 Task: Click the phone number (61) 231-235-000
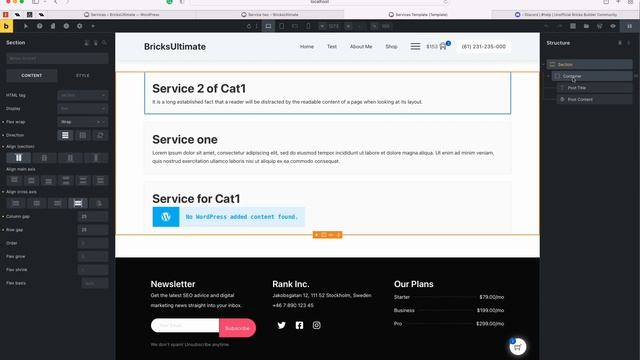pyautogui.click(x=484, y=47)
